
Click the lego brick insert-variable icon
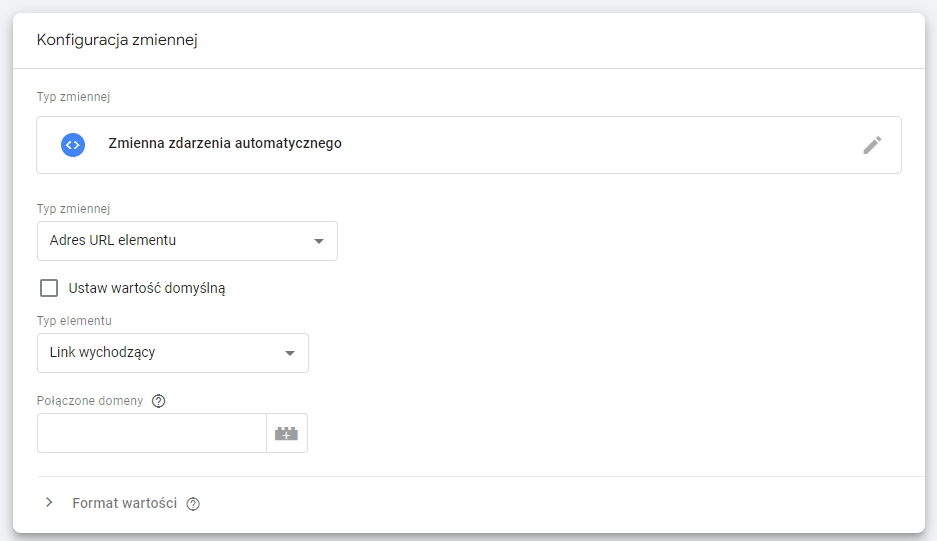click(x=286, y=433)
